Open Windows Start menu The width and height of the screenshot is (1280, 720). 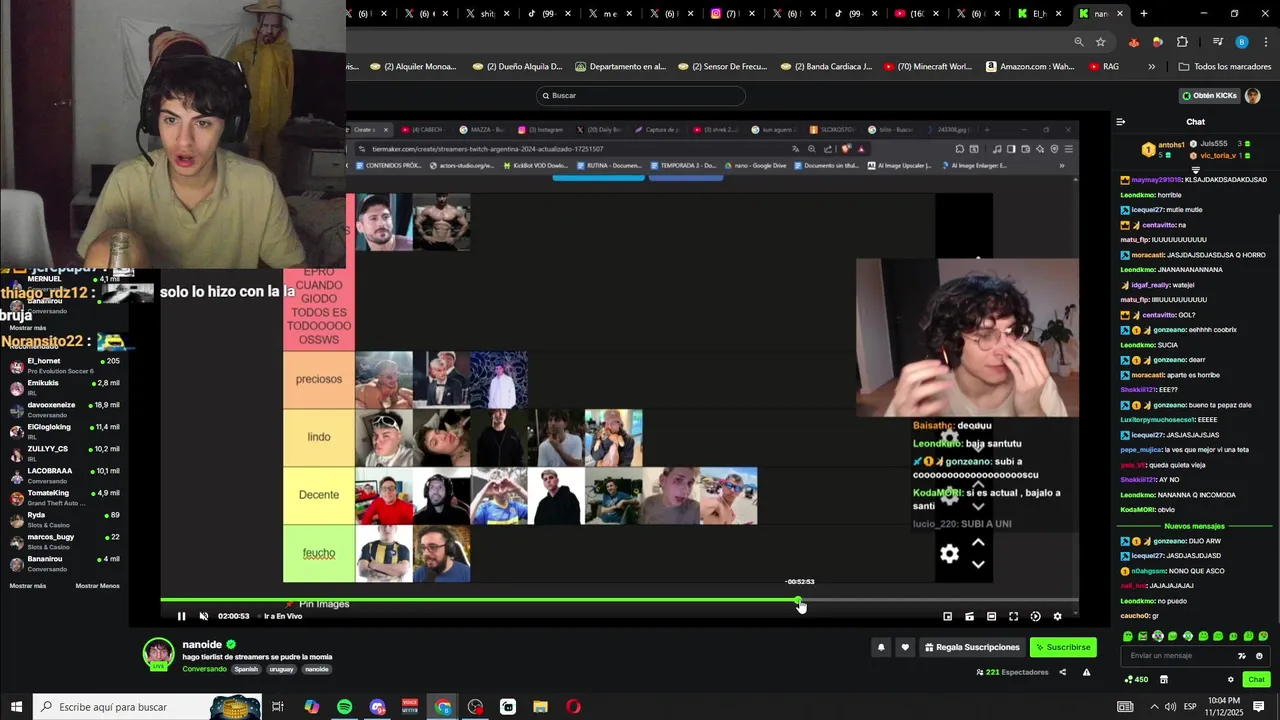[16, 707]
